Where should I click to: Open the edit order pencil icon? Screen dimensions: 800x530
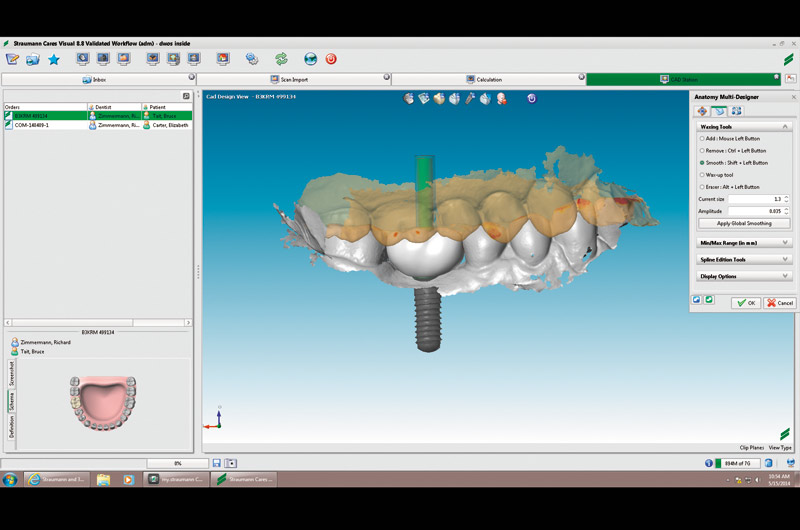12,59
